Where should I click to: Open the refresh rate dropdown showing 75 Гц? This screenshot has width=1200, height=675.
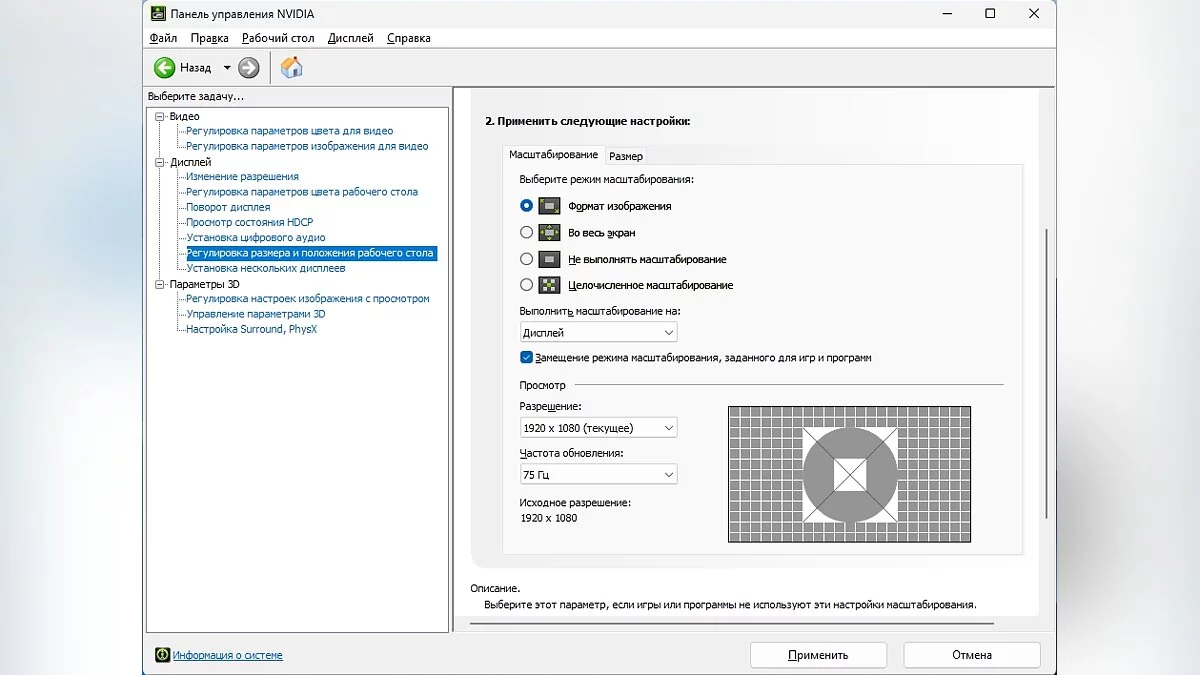click(599, 475)
